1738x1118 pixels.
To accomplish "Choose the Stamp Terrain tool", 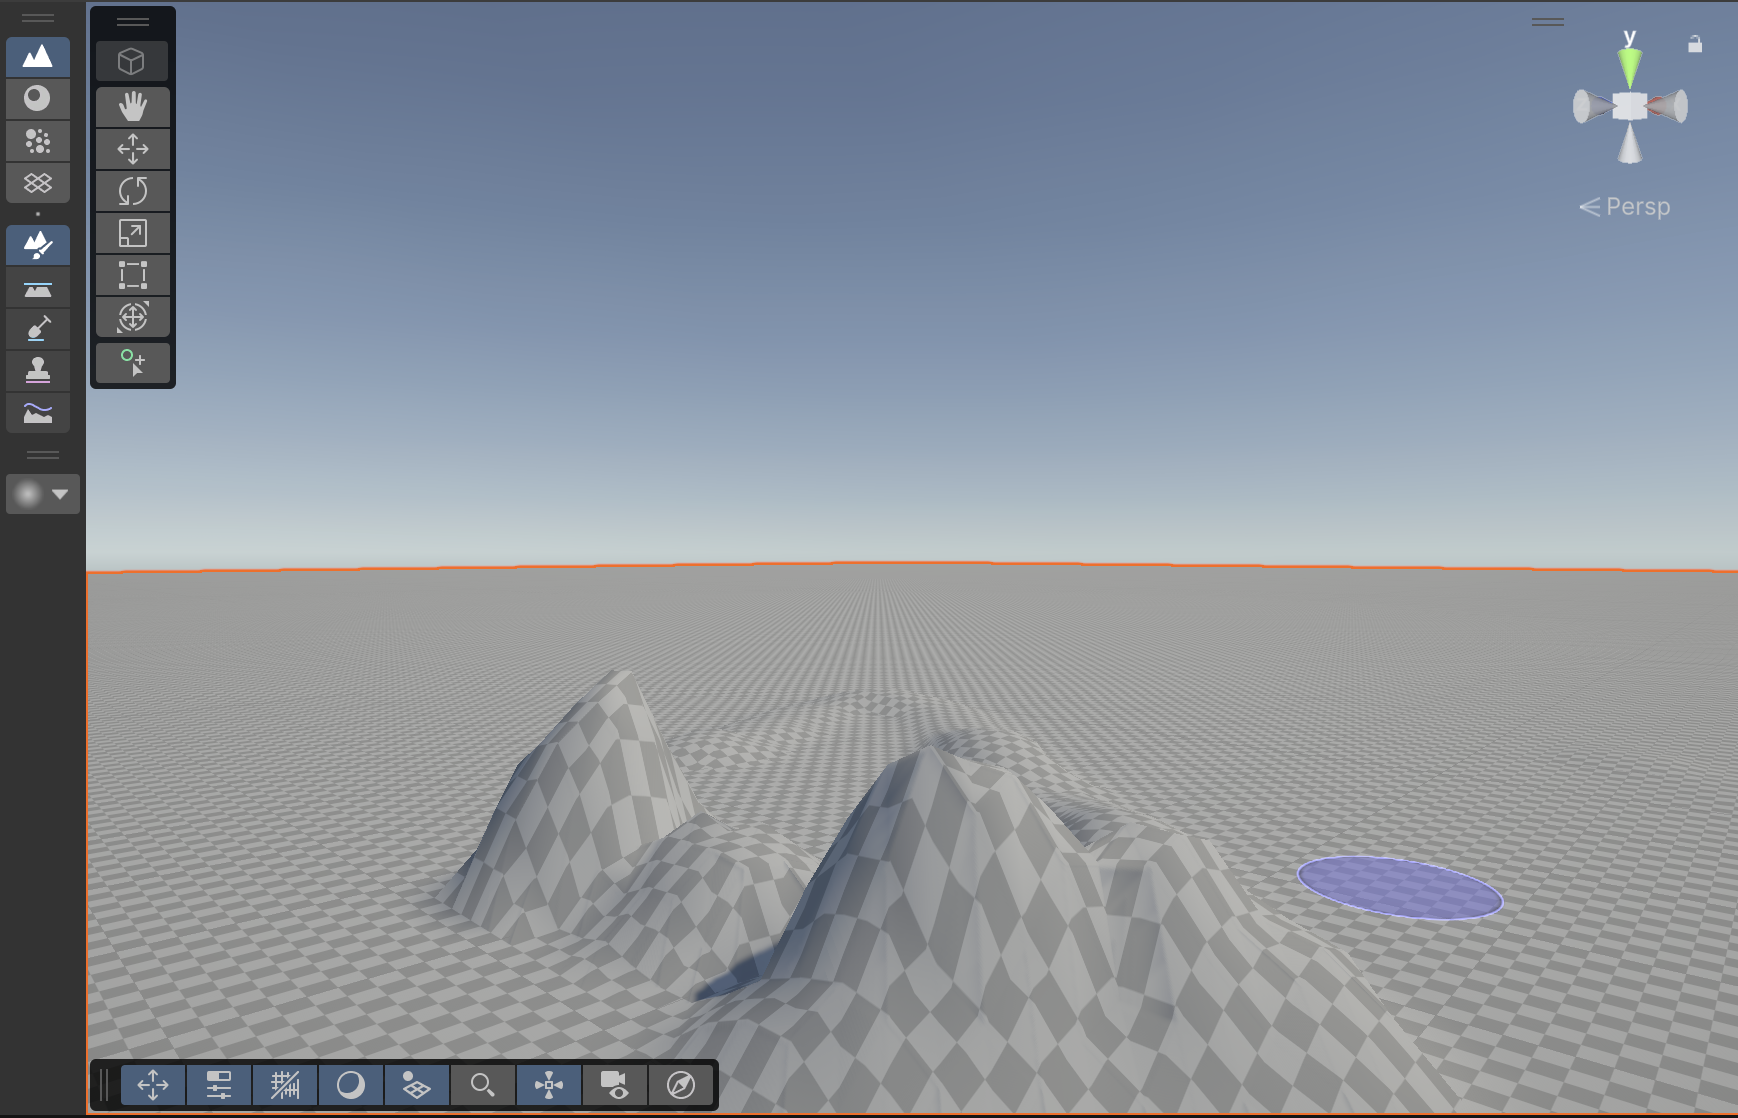I will tap(38, 371).
